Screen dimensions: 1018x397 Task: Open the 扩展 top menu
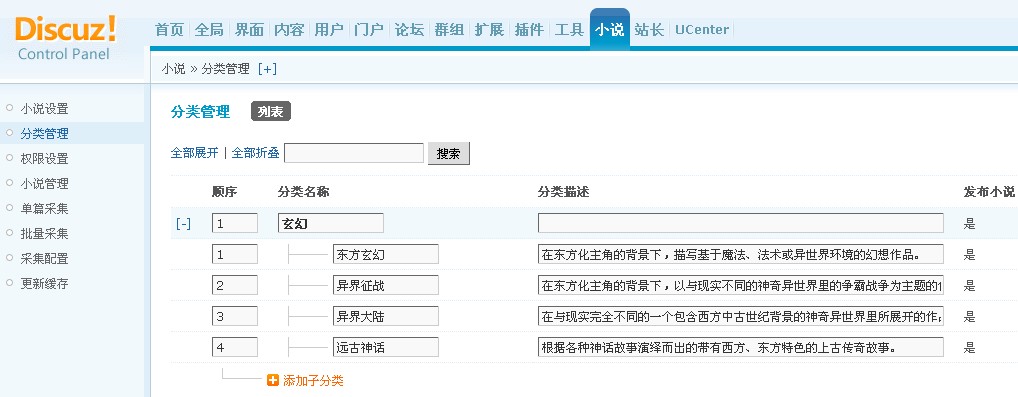489,29
